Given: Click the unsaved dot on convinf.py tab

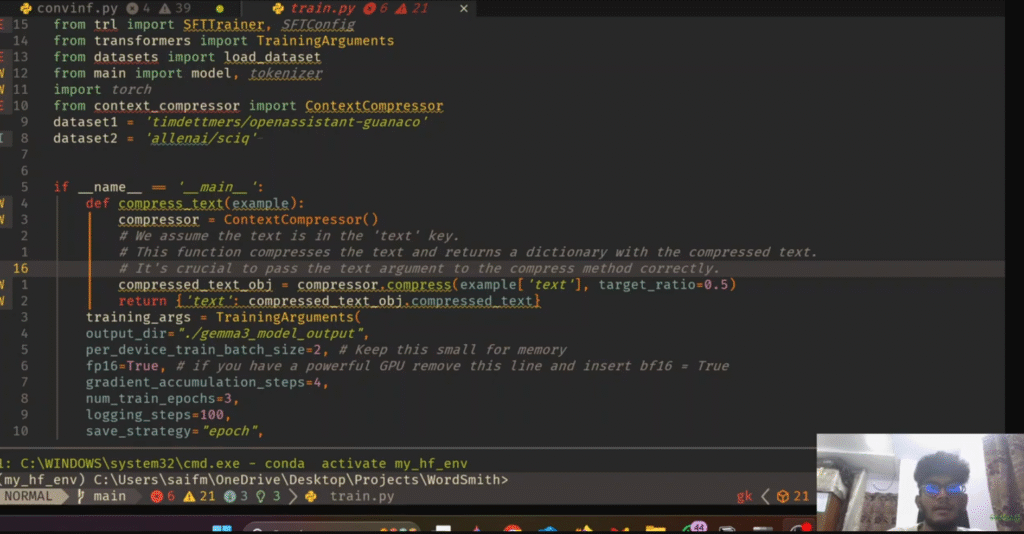Looking at the screenshot, I should 219,8.
